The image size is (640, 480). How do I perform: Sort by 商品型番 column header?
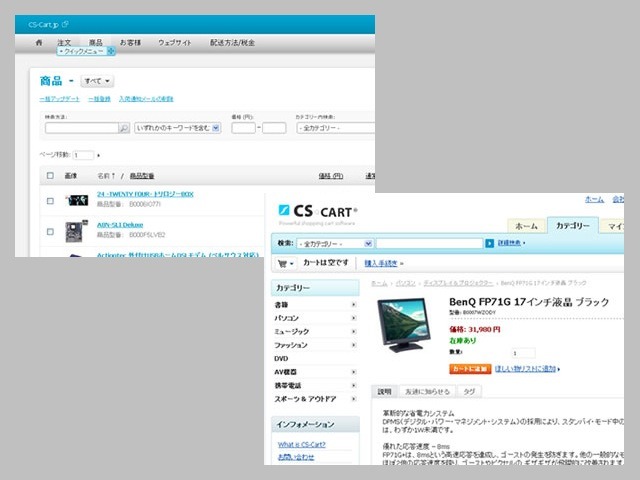pos(142,176)
